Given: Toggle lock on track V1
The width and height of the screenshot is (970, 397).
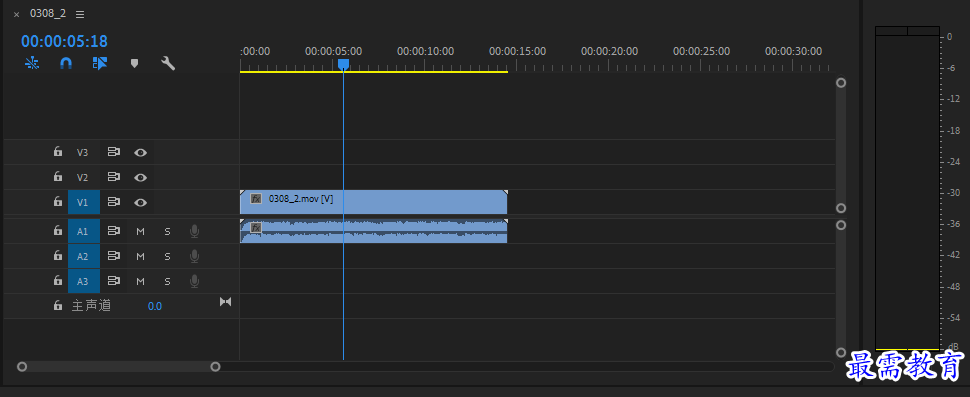Looking at the screenshot, I should pos(58,202).
